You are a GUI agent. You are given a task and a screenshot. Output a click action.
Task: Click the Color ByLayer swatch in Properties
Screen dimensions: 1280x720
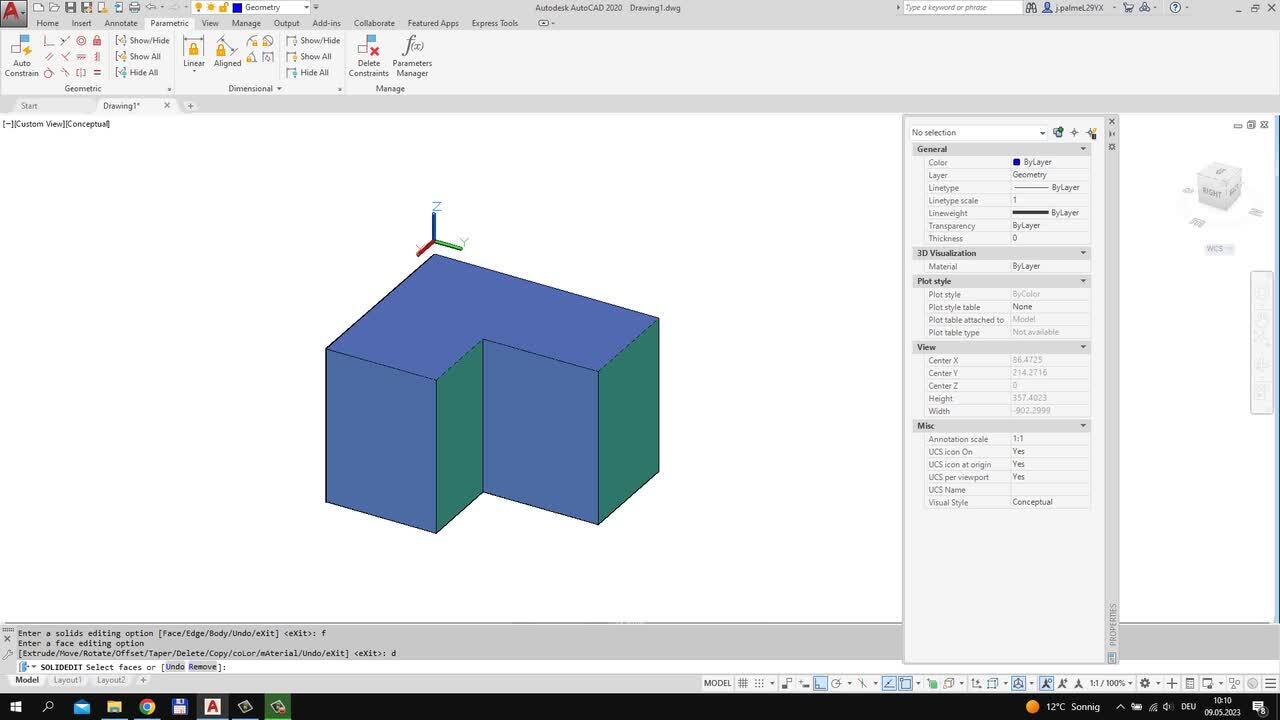click(x=1016, y=162)
